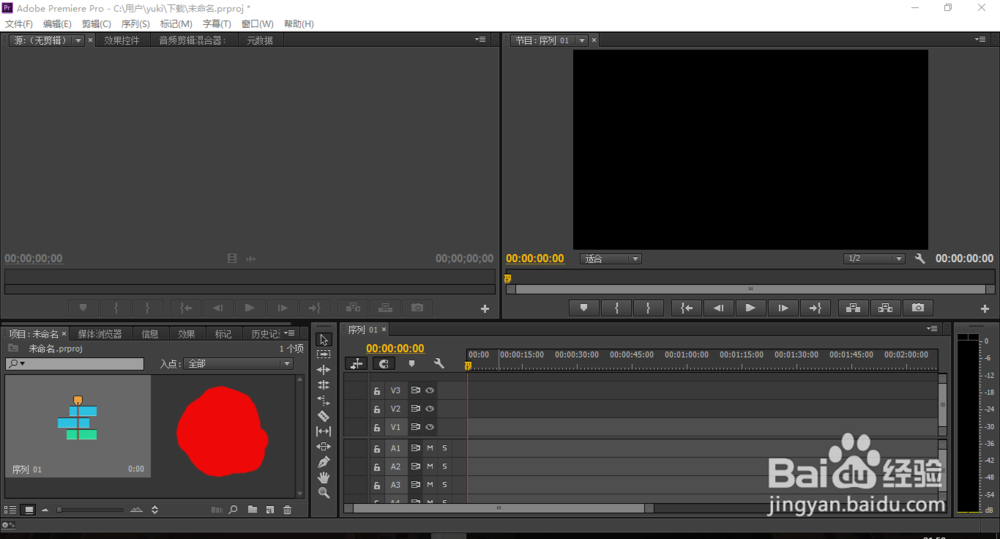The image size is (1000, 539).
Task: Toggle insert sequences as nests option
Action: pyautogui.click(x=357, y=364)
